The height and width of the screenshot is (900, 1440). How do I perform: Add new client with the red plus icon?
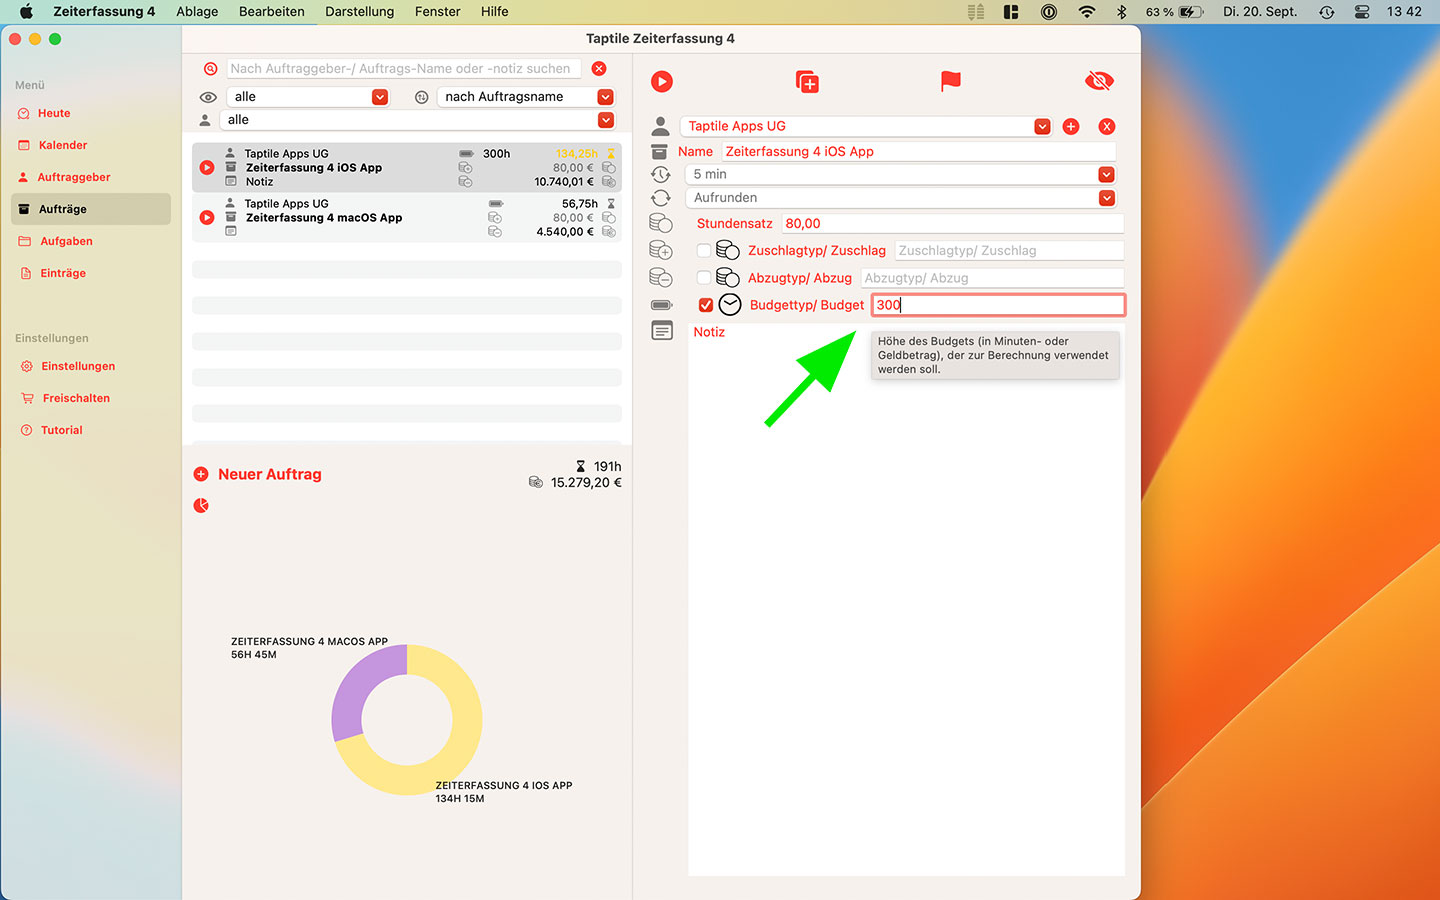[1071, 126]
